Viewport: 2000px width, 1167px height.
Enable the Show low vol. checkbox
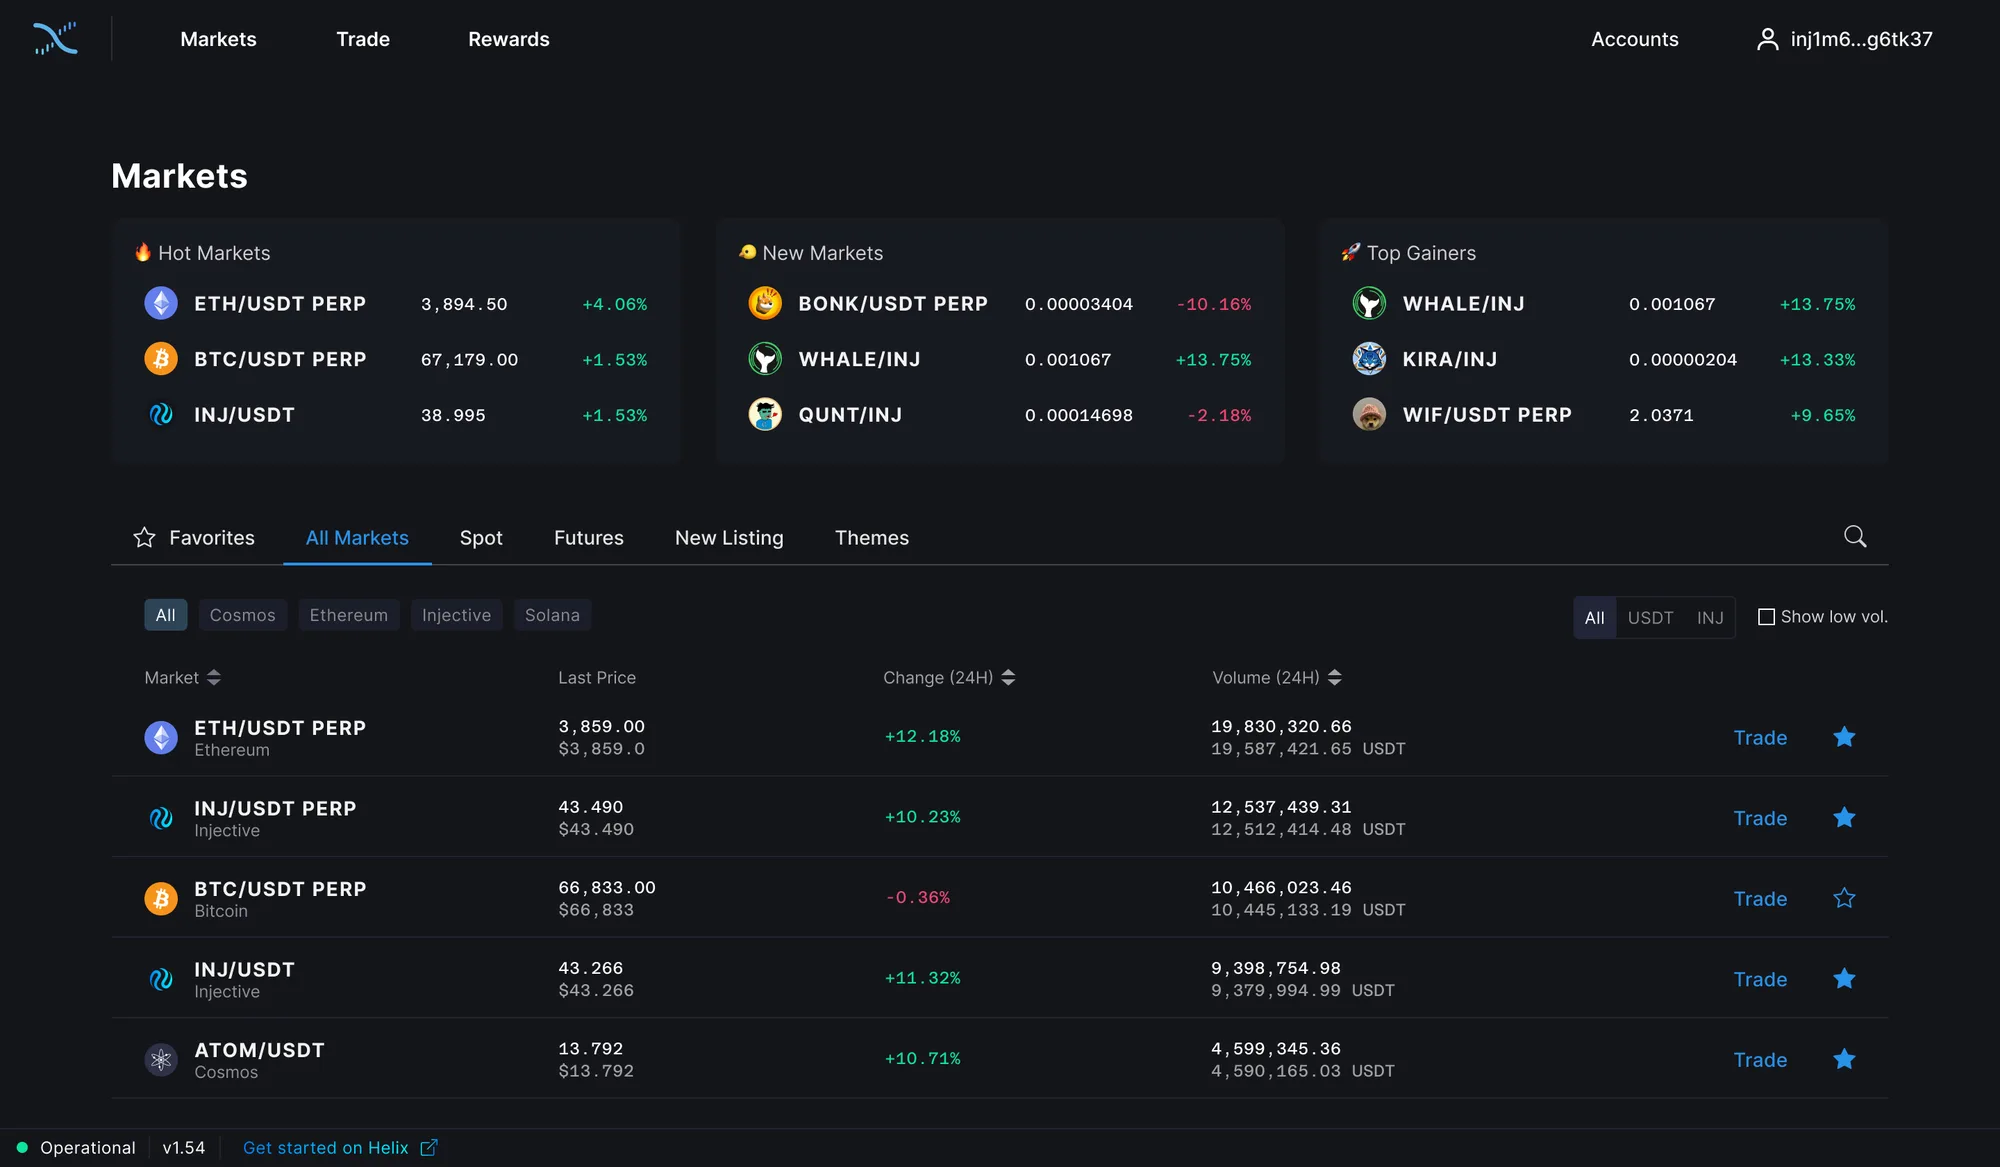[x=1766, y=617]
